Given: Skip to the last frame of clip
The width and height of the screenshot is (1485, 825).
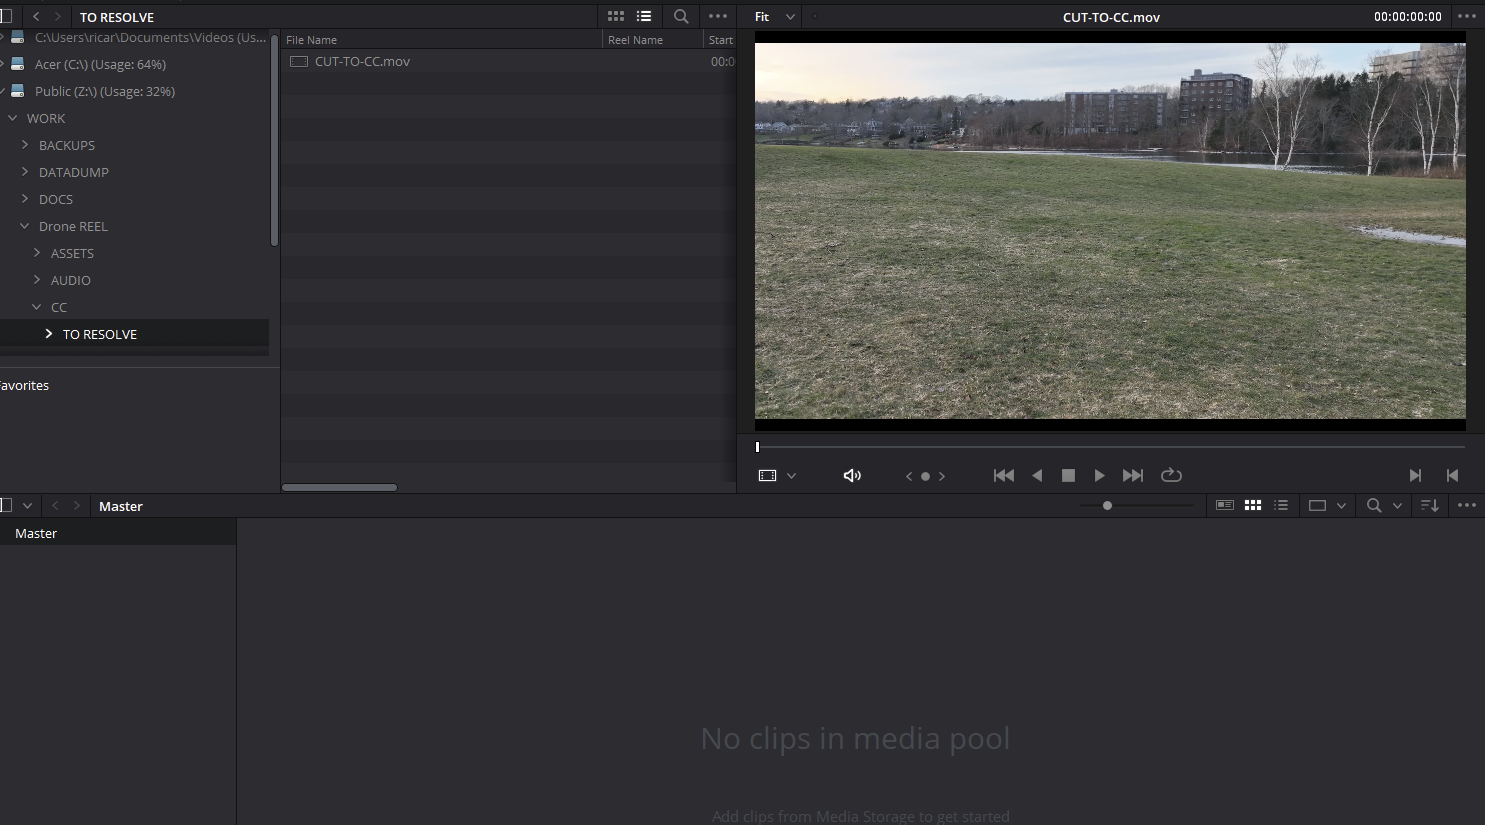Looking at the screenshot, I should (1132, 476).
